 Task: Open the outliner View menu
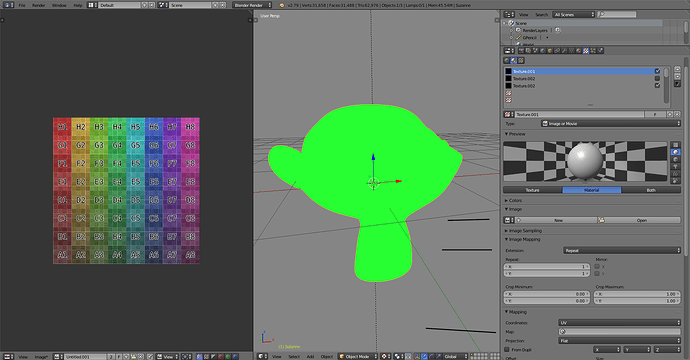pyautogui.click(x=523, y=15)
